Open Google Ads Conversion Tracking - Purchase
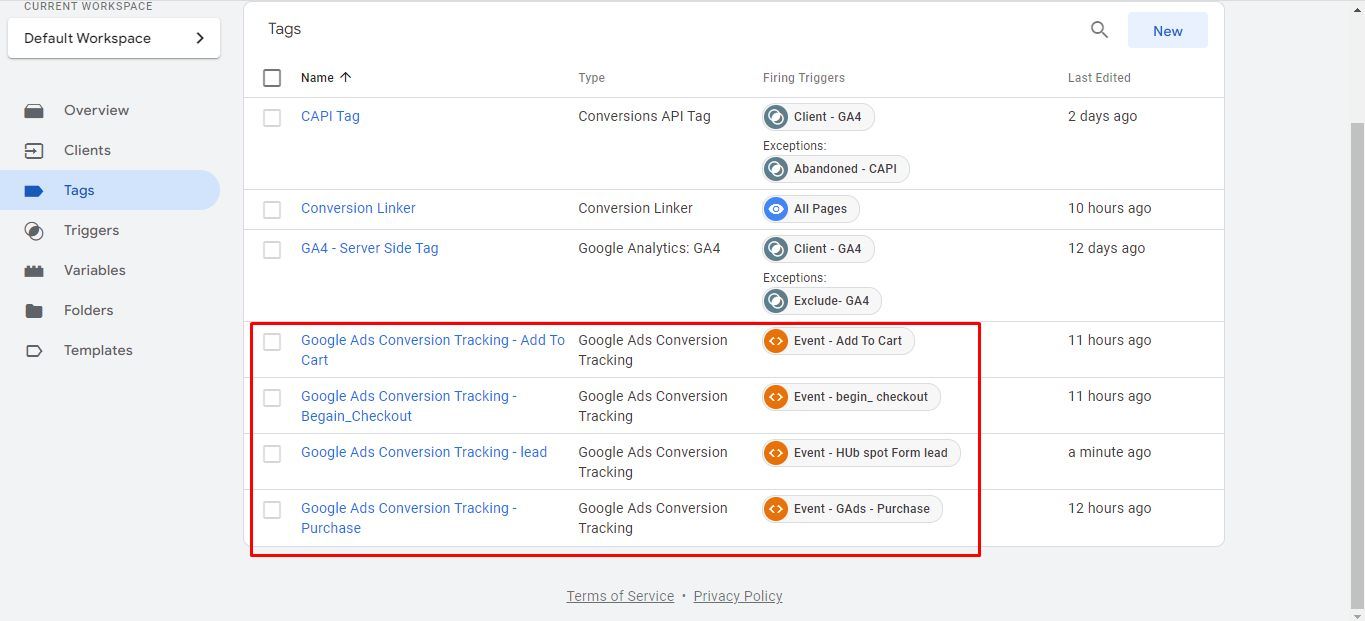The width and height of the screenshot is (1365, 621). (x=409, y=518)
